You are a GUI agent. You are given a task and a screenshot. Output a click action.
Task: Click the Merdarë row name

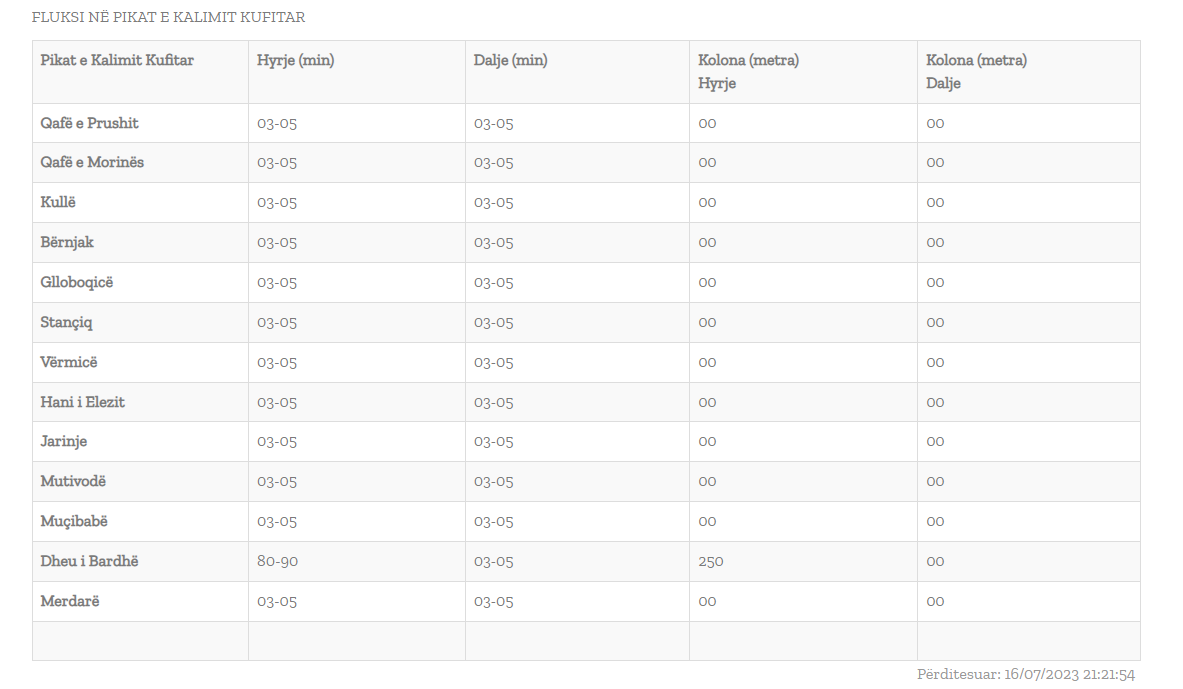pyautogui.click(x=70, y=601)
